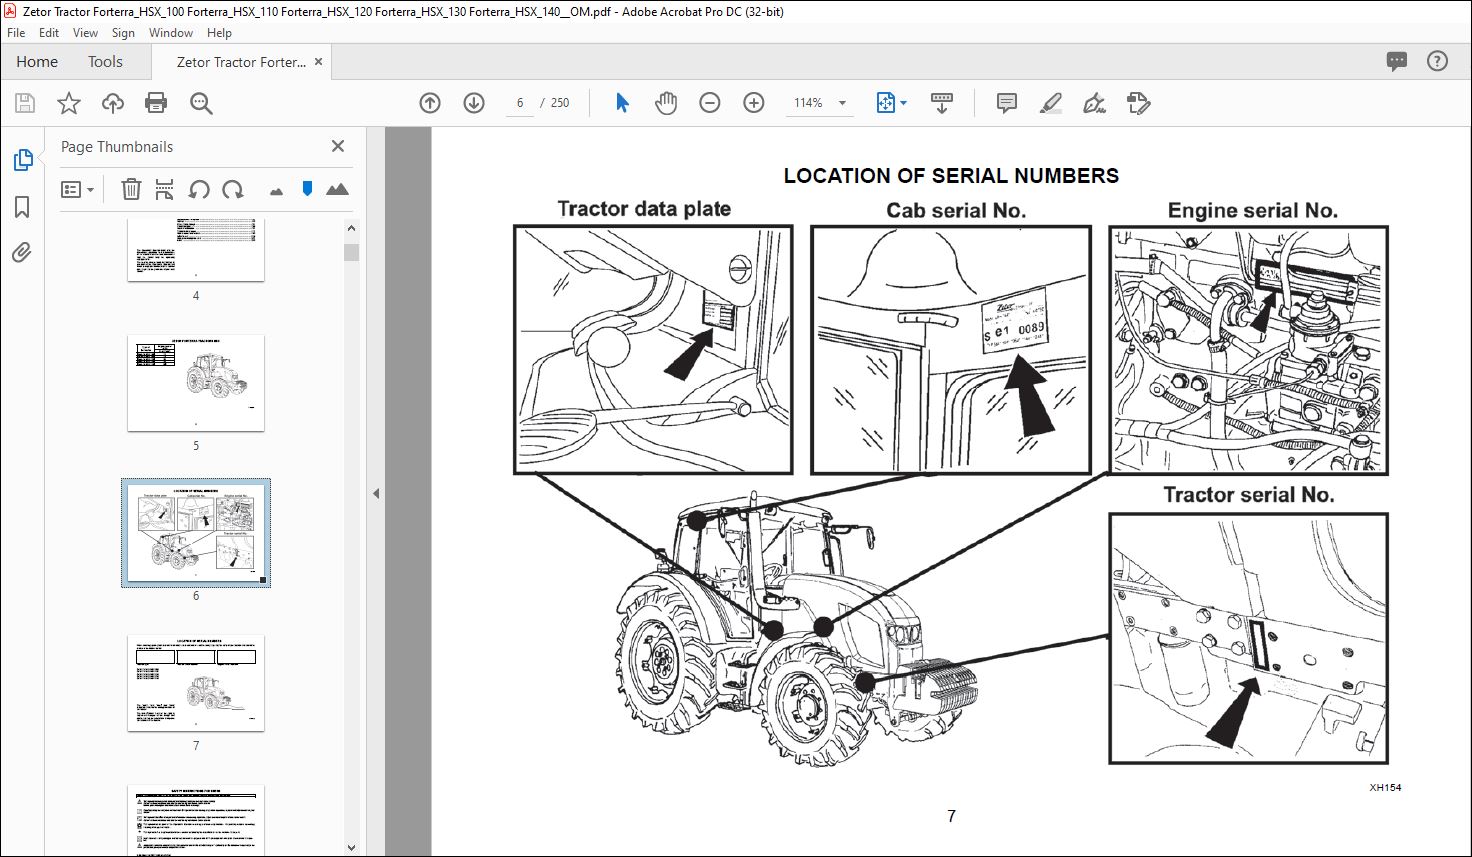Click 'LOCATION OF SERIAL NUMBERS' heading
Screen dimensions: 1472x857
(x=951, y=176)
